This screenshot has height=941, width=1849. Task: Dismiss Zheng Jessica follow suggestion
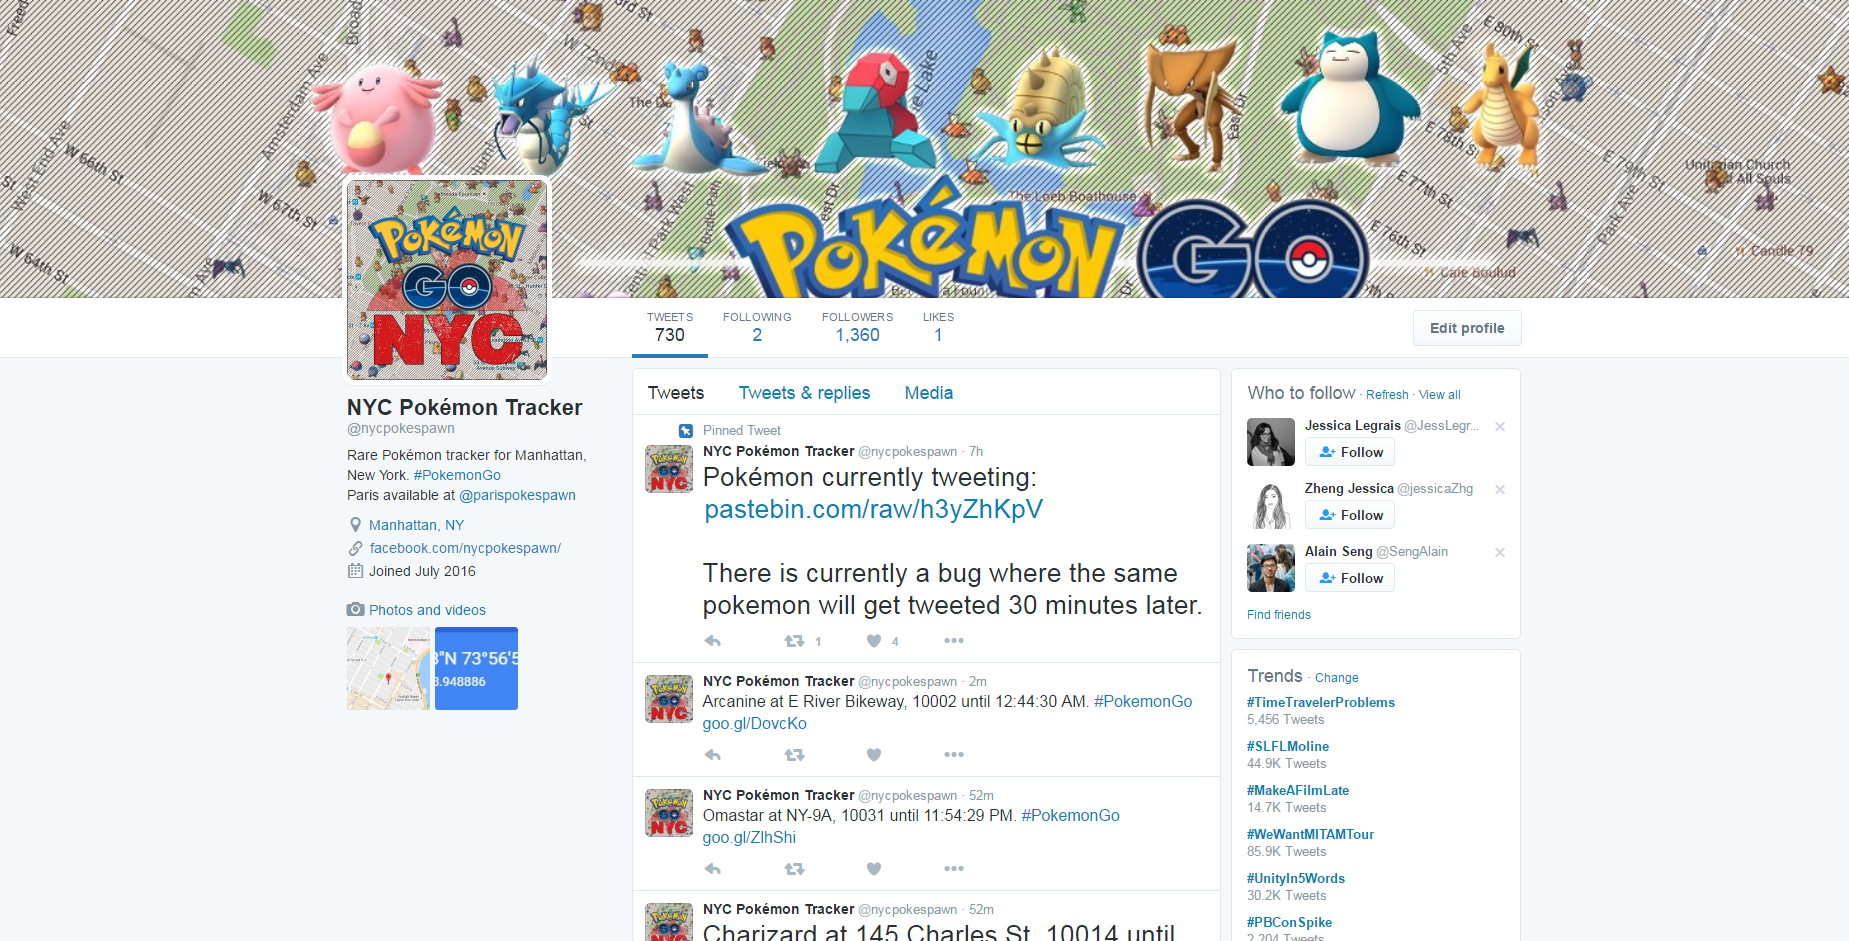(1500, 489)
